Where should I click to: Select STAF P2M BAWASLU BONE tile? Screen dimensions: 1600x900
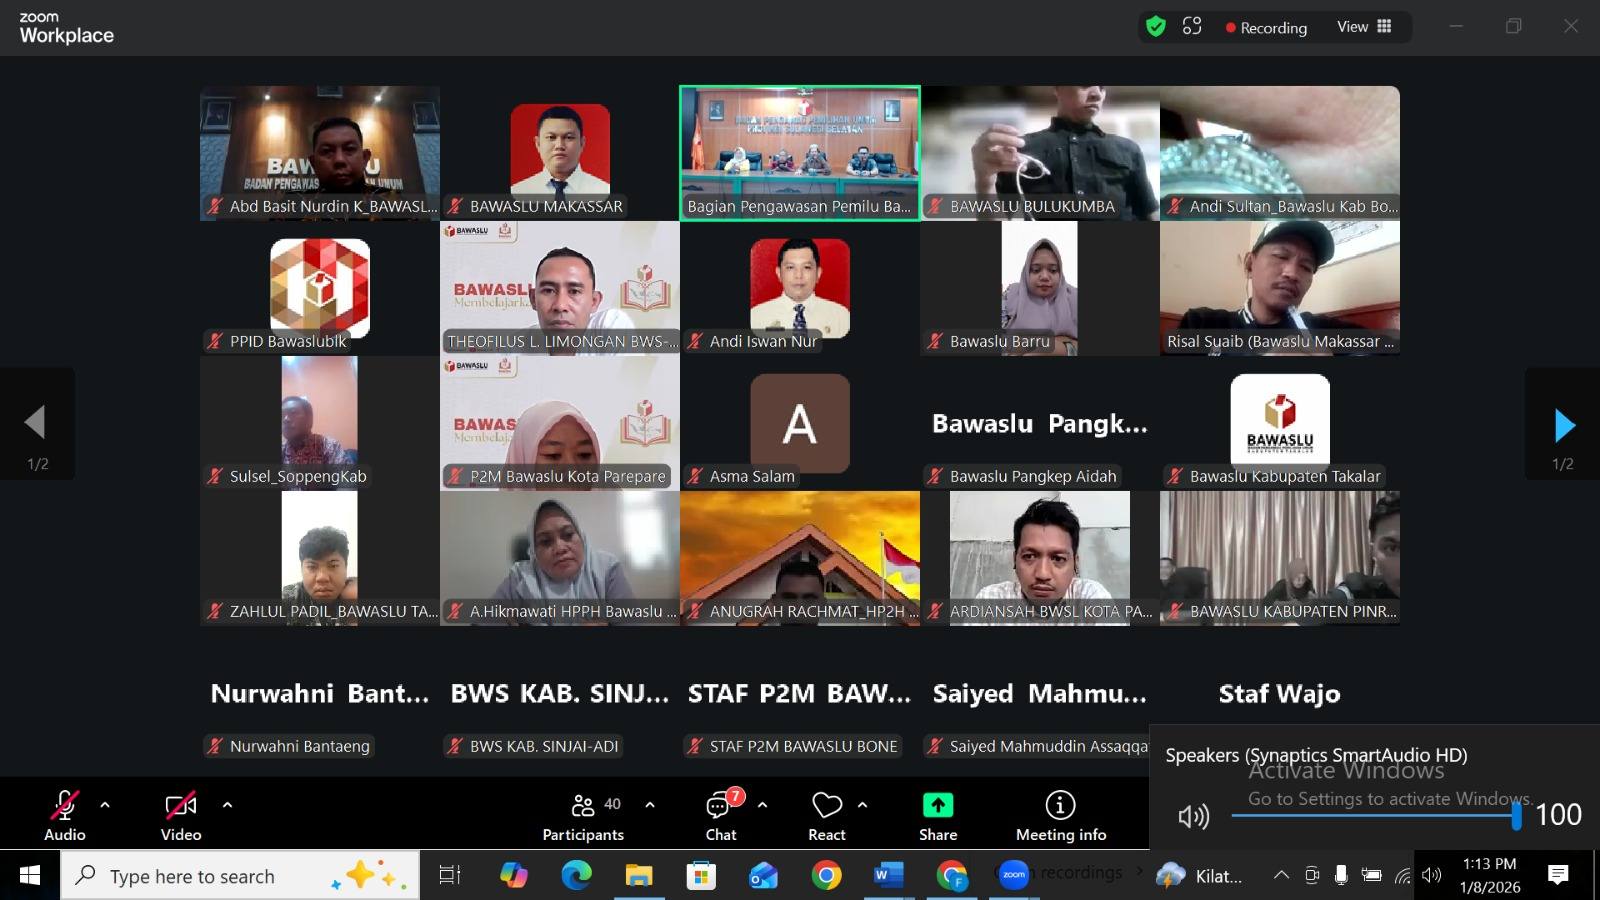tap(800, 693)
